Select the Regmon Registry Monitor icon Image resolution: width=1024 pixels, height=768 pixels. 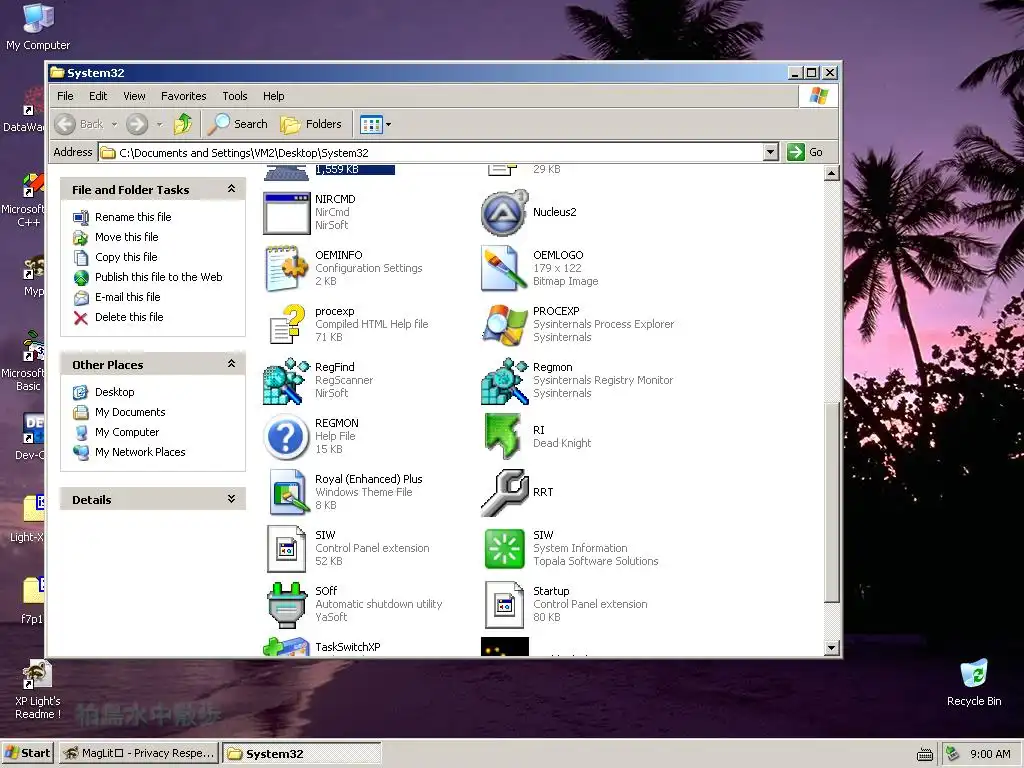point(504,381)
